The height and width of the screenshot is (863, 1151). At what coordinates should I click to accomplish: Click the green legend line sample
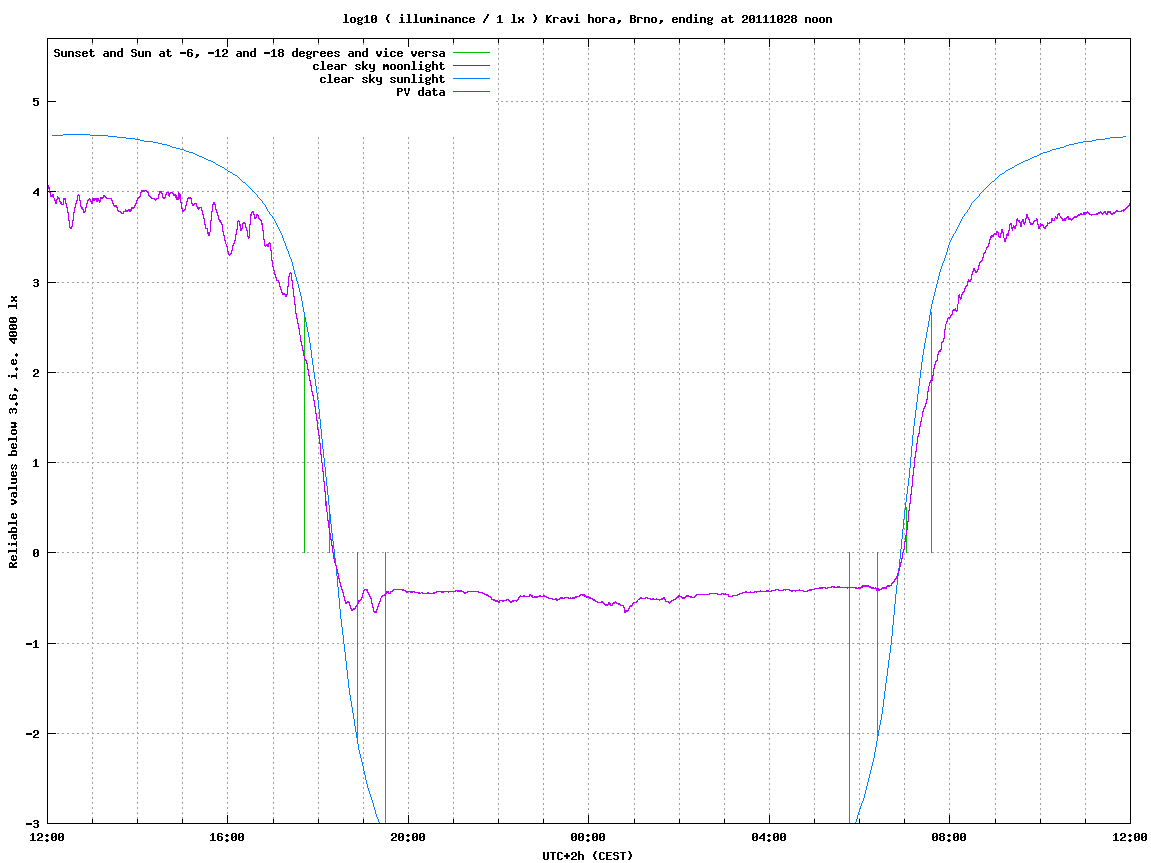(471, 53)
